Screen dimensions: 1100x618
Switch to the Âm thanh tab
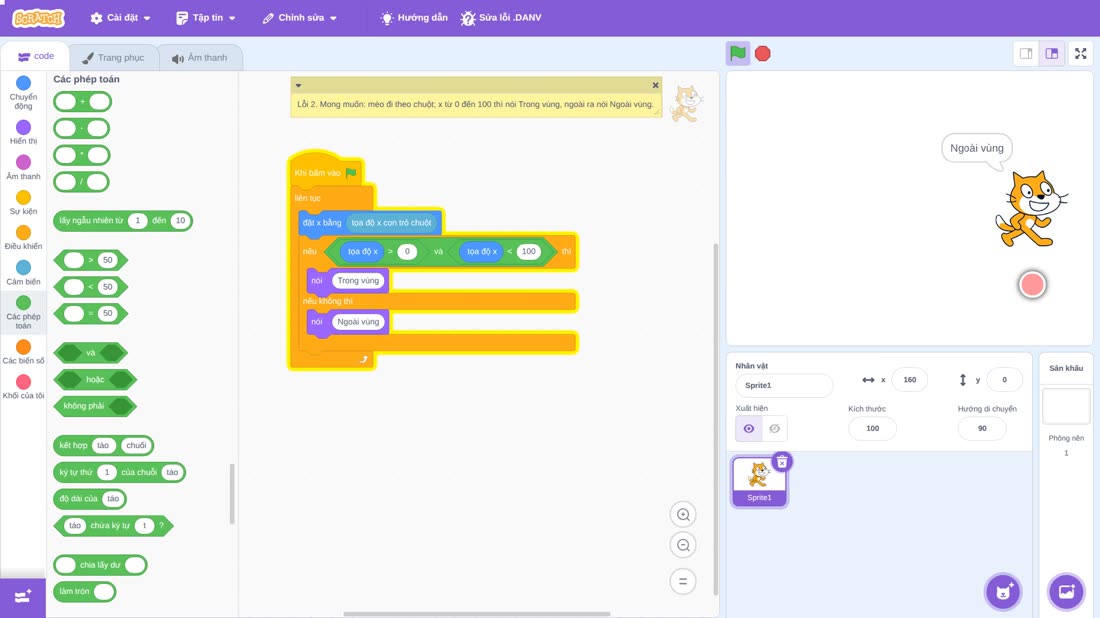(200, 58)
